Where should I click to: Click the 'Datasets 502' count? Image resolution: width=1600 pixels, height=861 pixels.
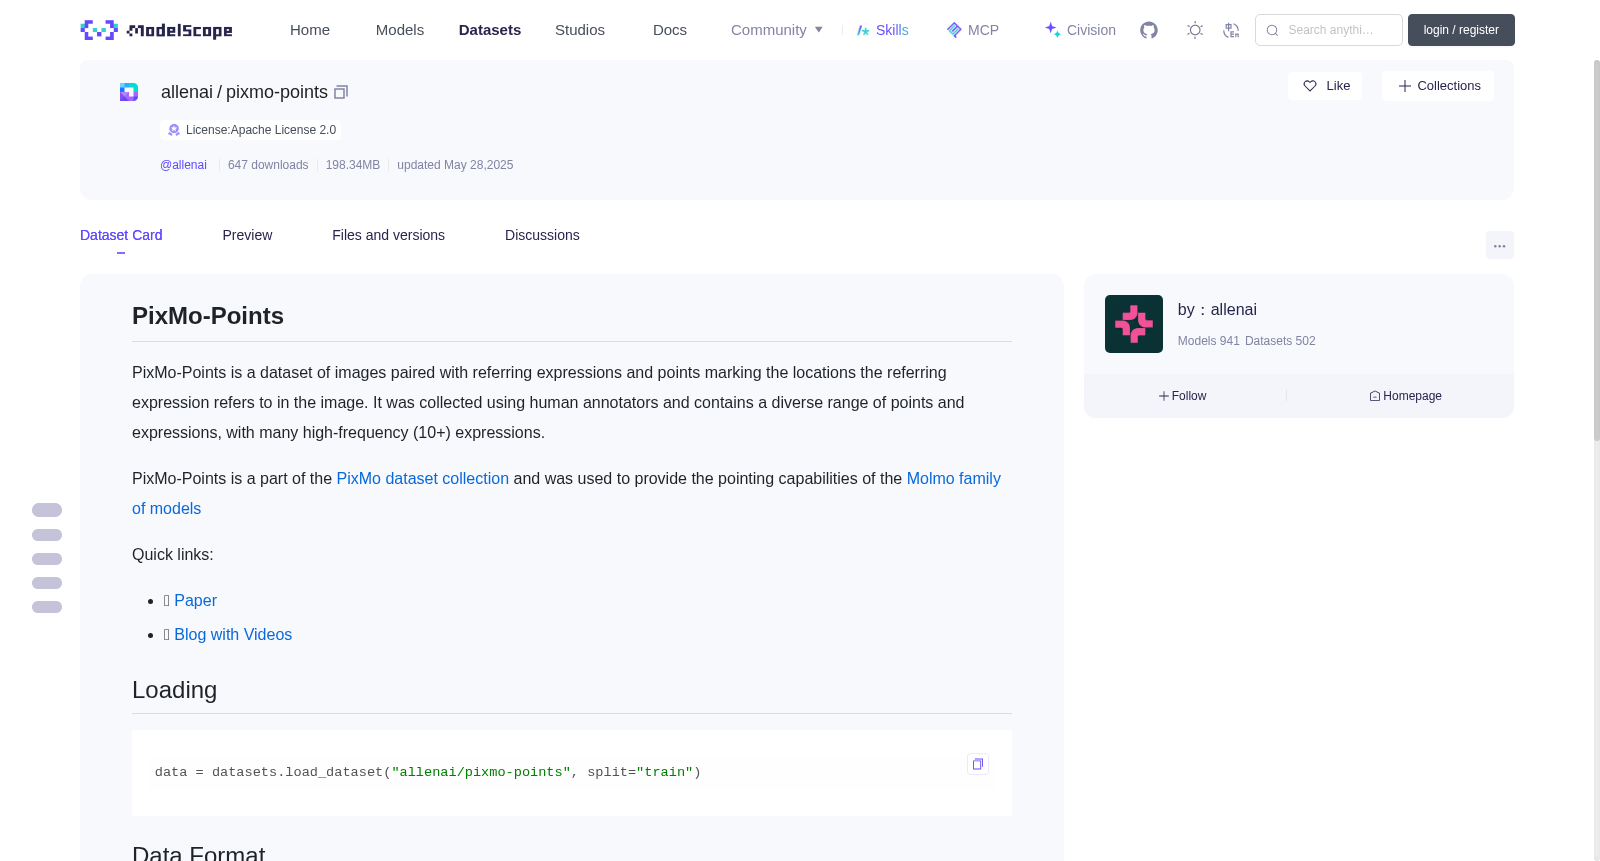pos(1281,341)
